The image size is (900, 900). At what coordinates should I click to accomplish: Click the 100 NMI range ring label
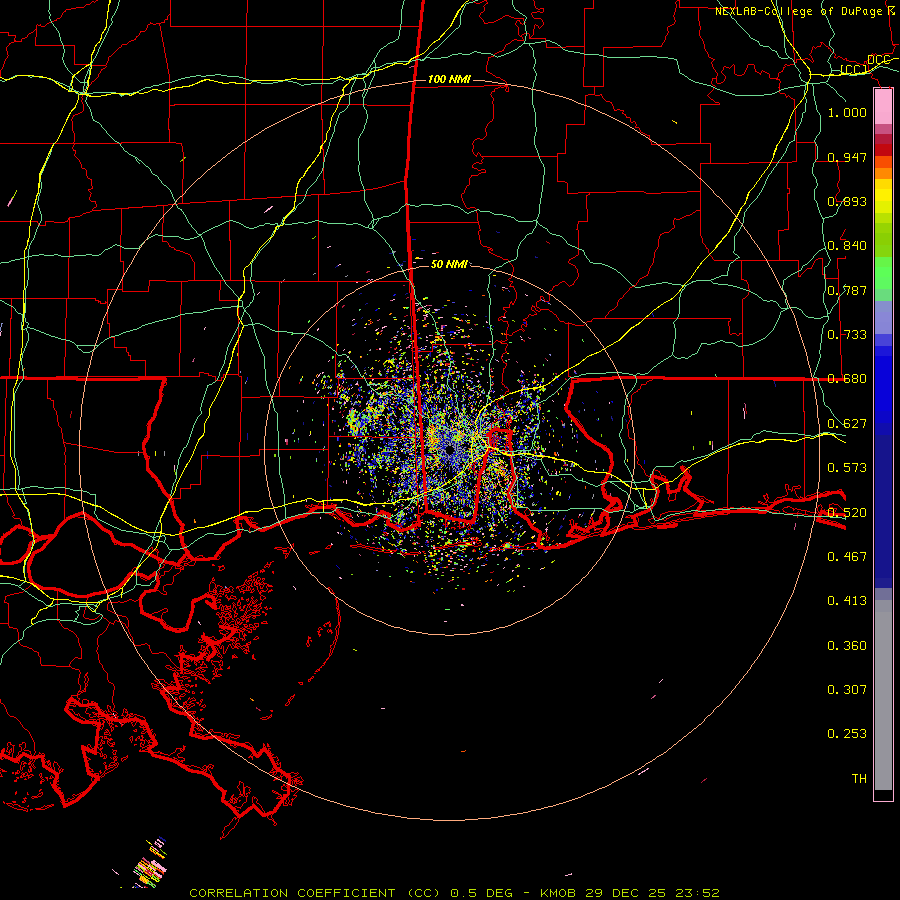tap(449, 79)
